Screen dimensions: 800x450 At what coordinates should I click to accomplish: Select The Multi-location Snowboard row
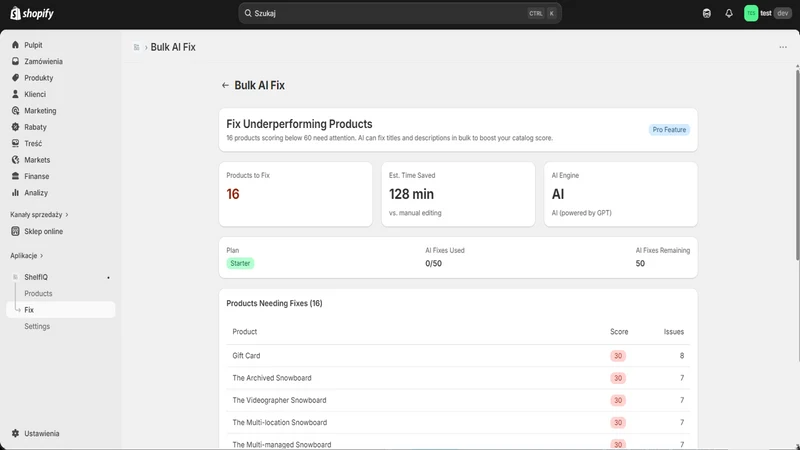click(x=458, y=422)
